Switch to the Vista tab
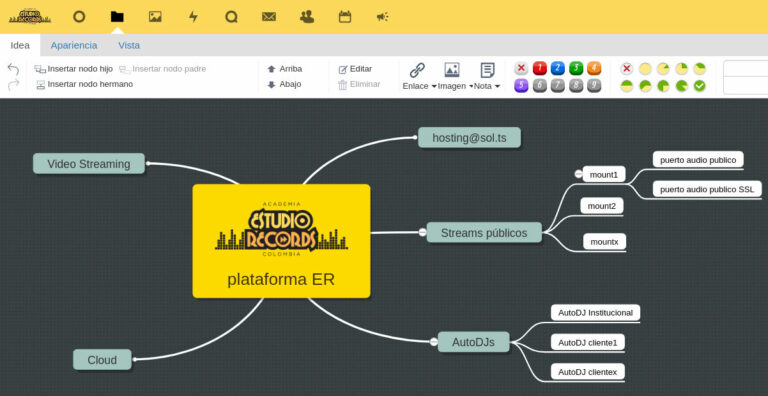 (x=129, y=46)
